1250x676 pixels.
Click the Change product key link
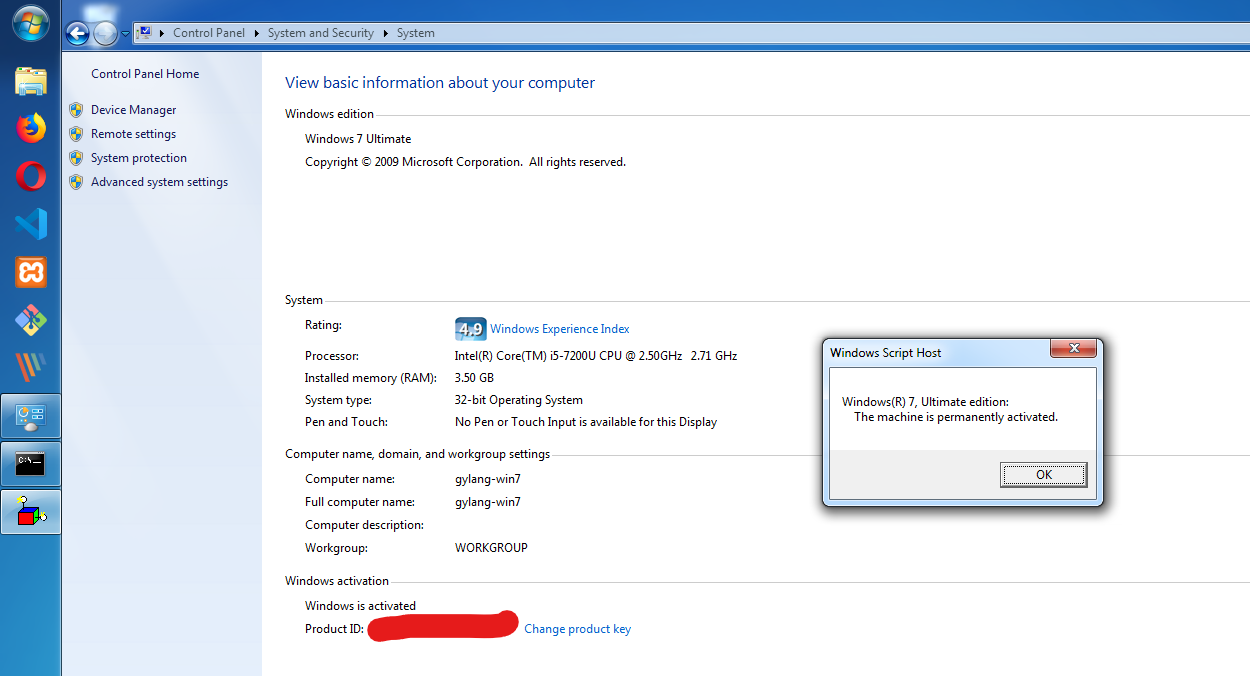(577, 629)
